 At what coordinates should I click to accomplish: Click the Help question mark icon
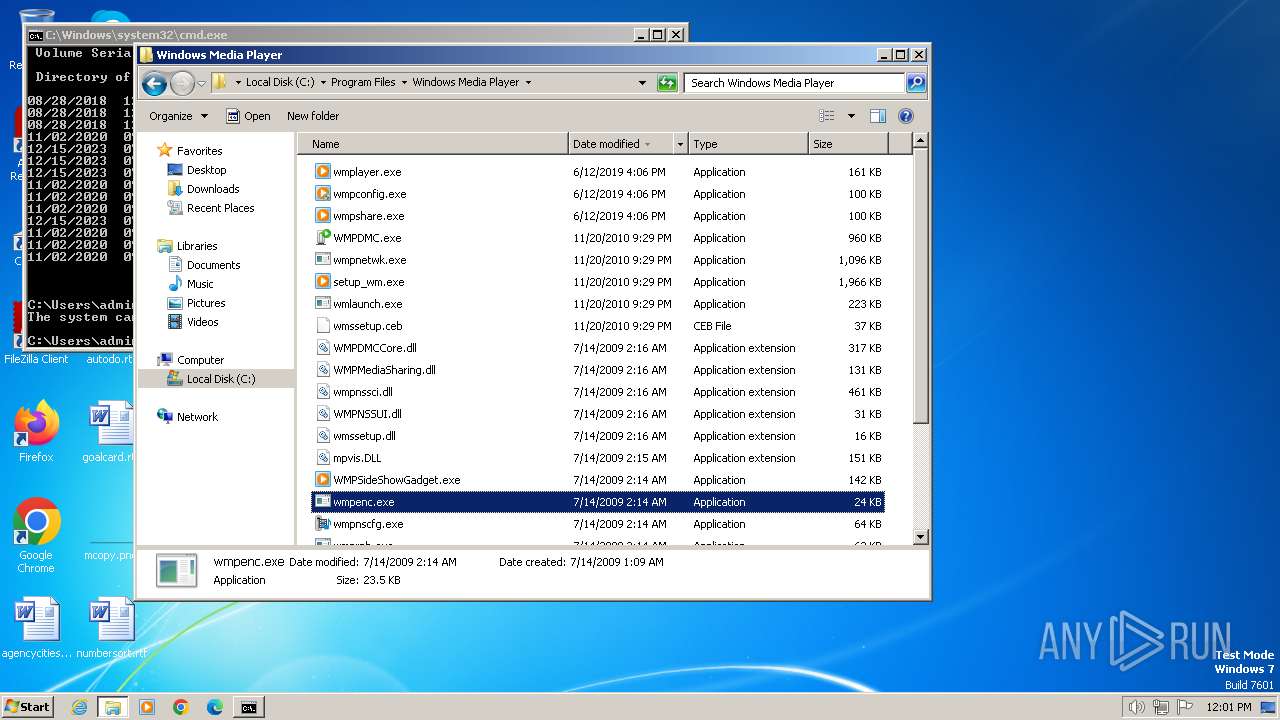coord(906,116)
